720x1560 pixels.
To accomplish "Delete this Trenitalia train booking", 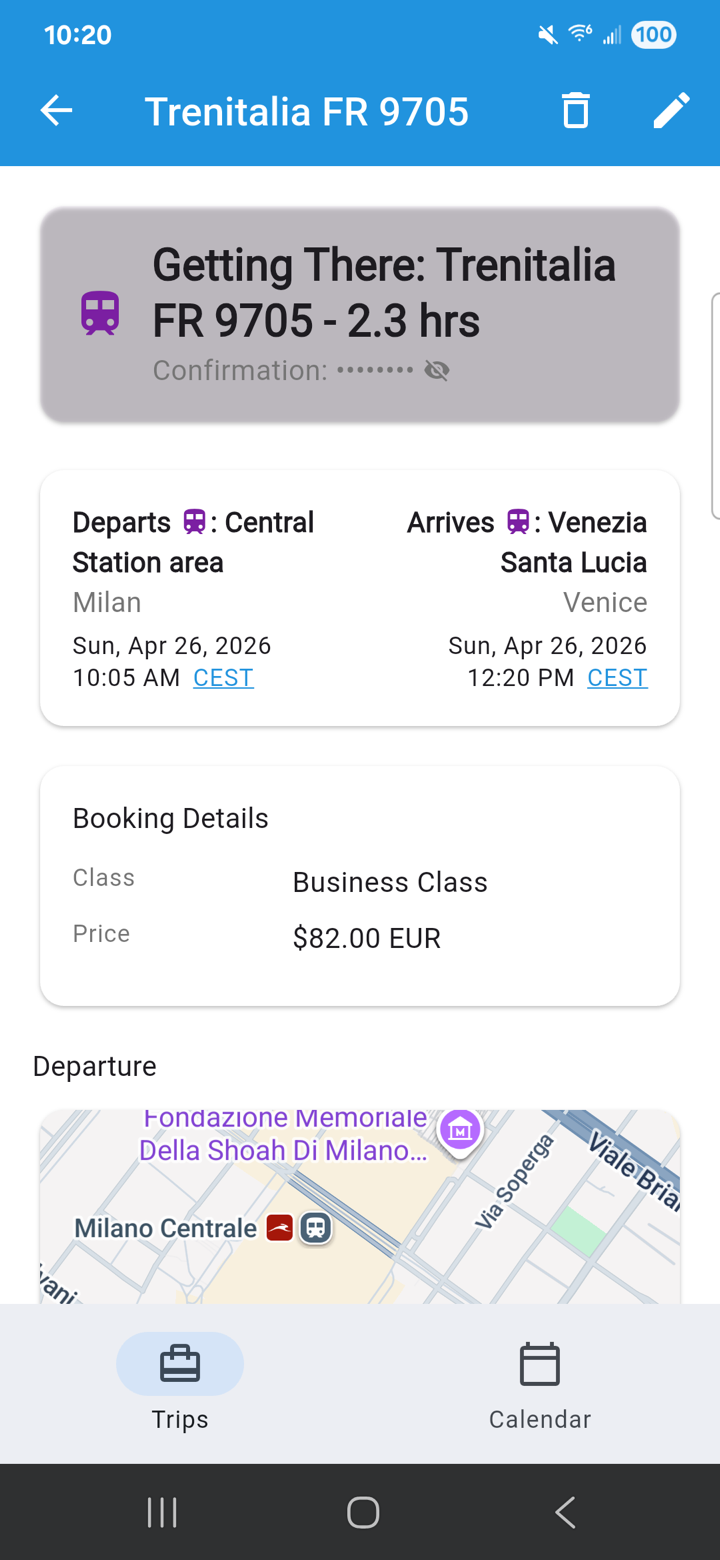I will point(576,111).
